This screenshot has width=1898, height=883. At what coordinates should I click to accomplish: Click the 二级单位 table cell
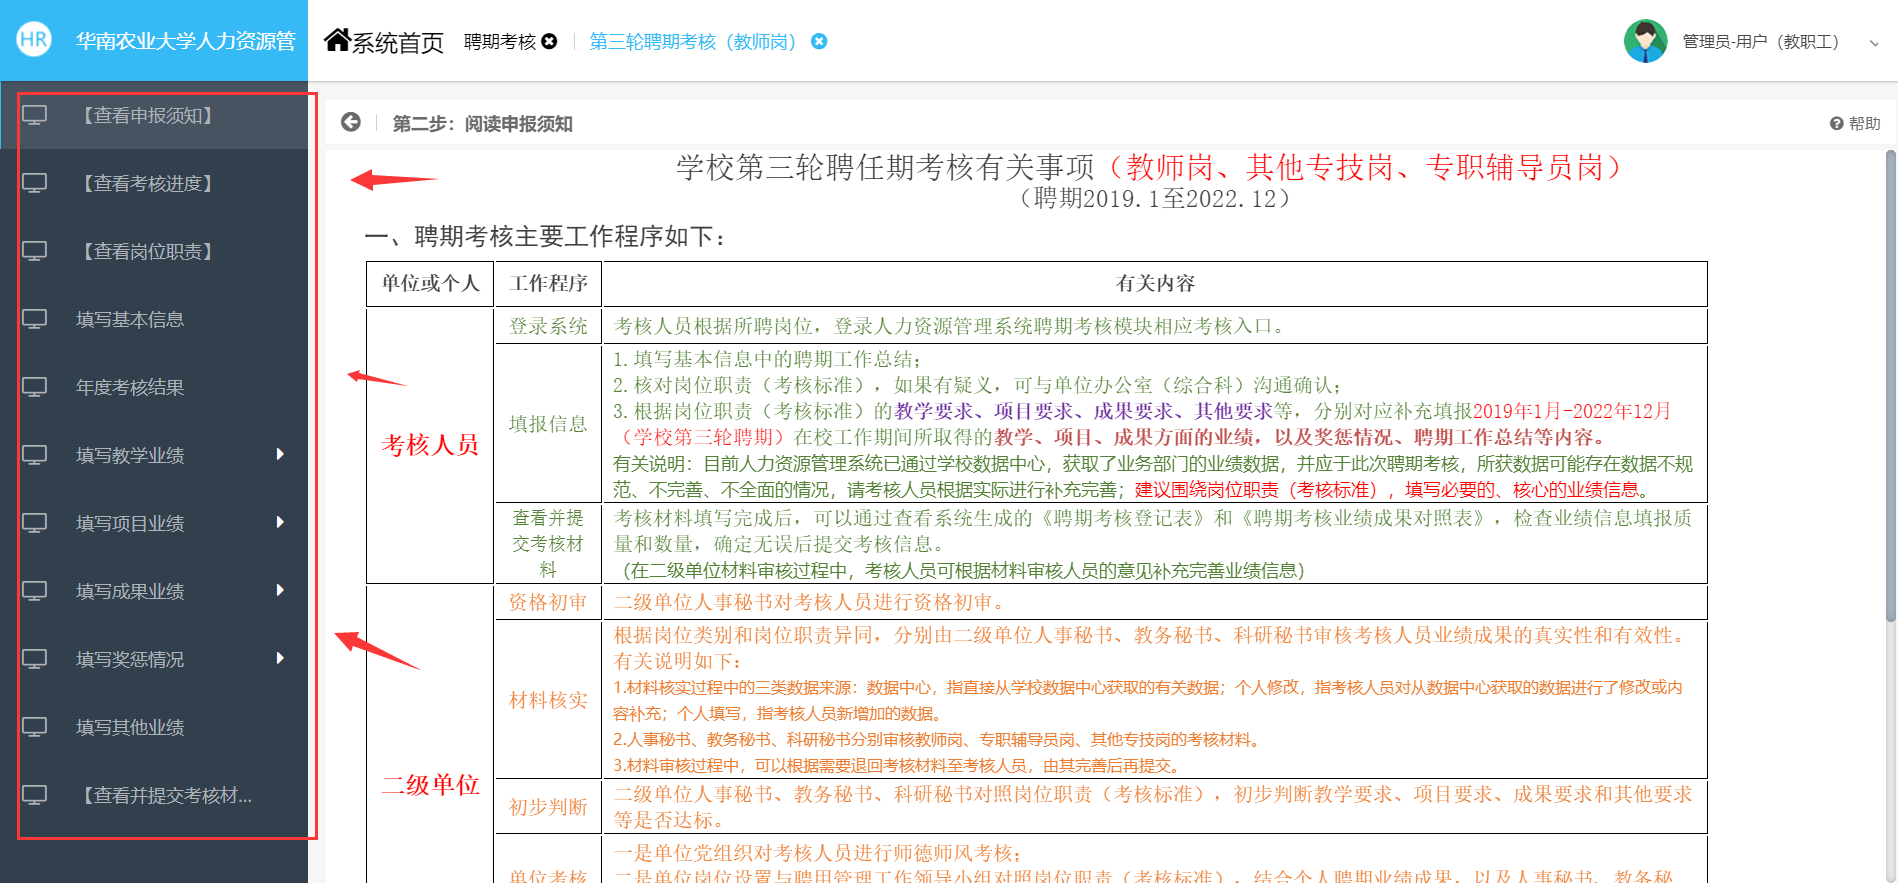[x=430, y=785]
